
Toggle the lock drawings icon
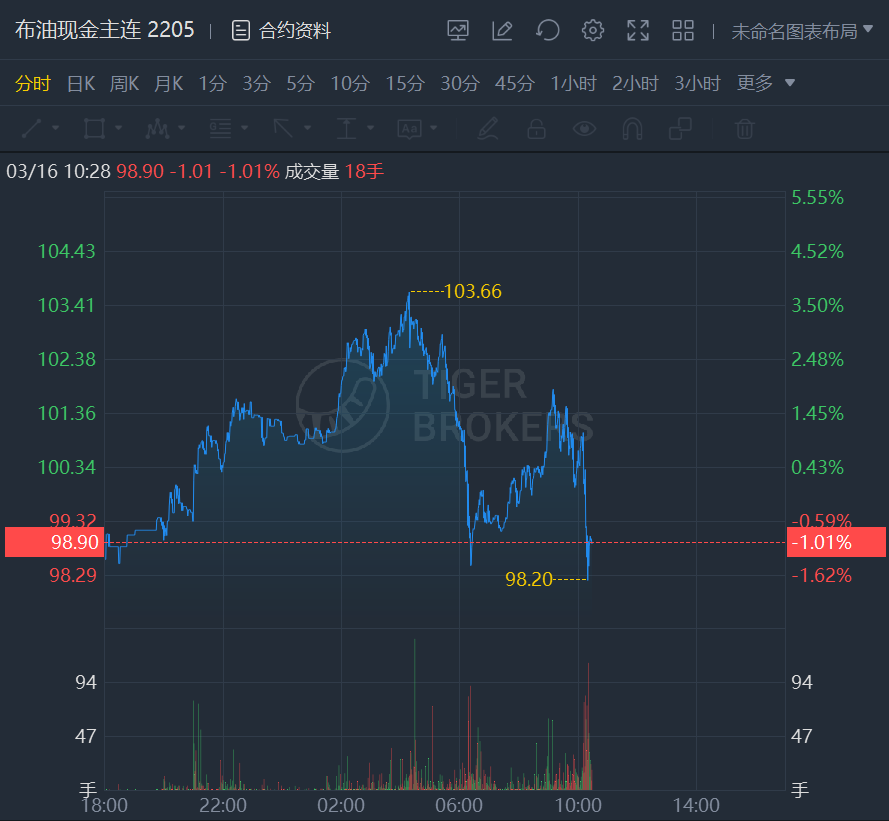[536, 128]
